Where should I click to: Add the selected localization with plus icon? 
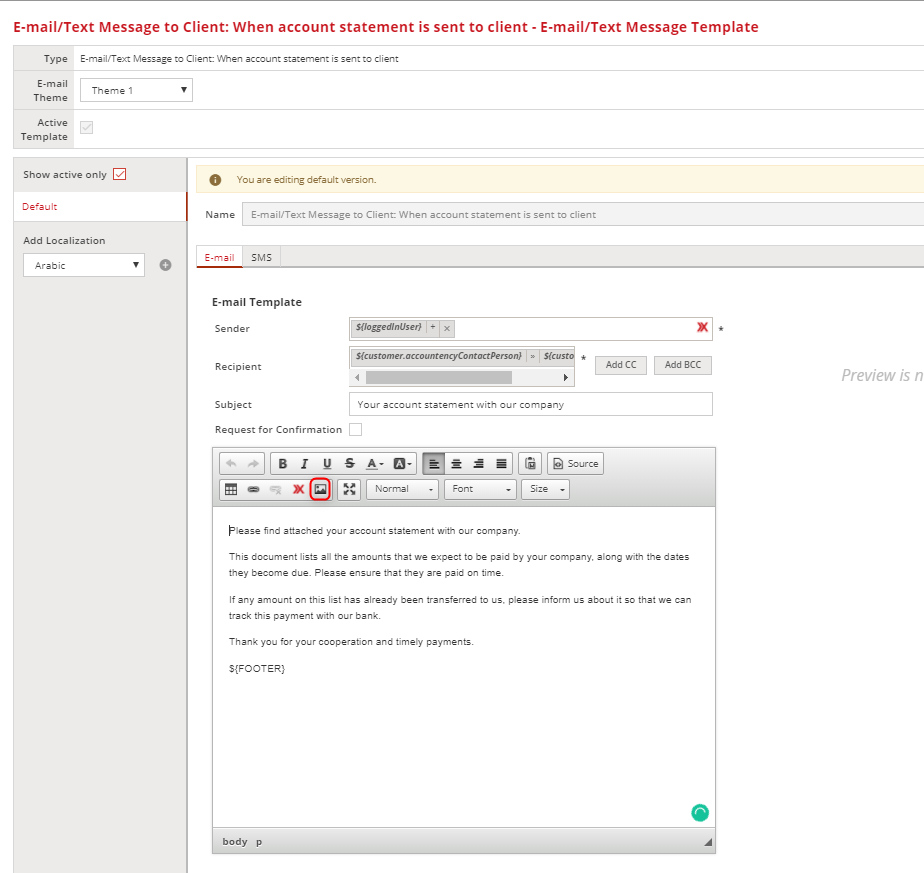166,265
